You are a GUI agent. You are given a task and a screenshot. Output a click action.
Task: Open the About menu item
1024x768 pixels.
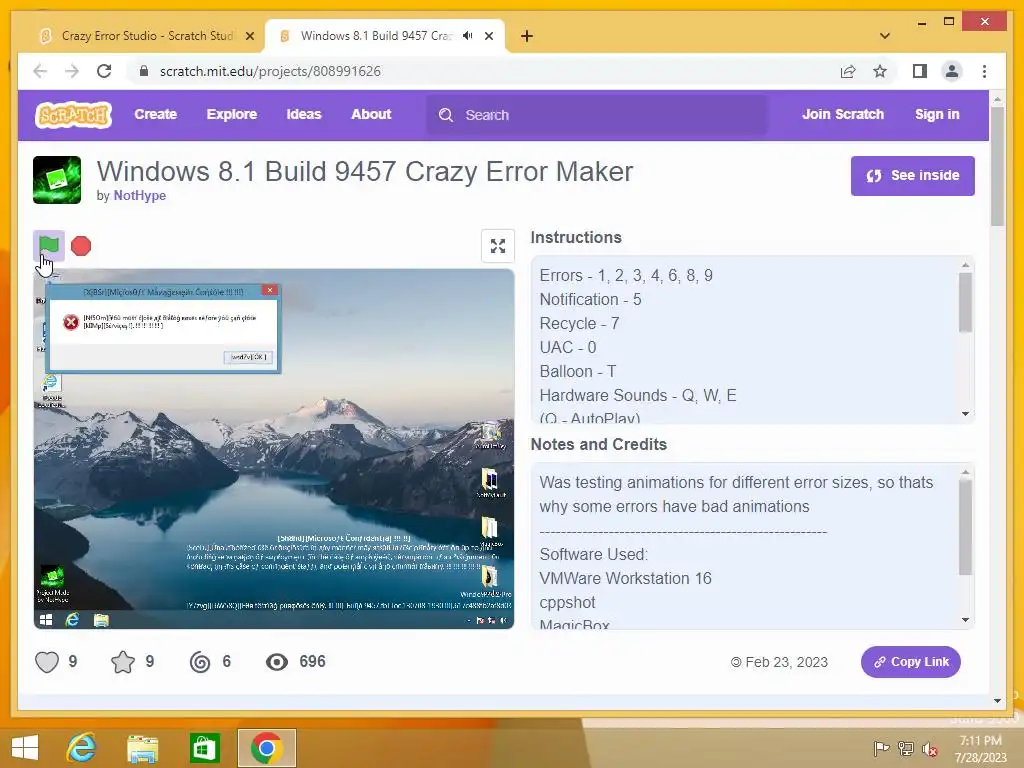pos(371,114)
